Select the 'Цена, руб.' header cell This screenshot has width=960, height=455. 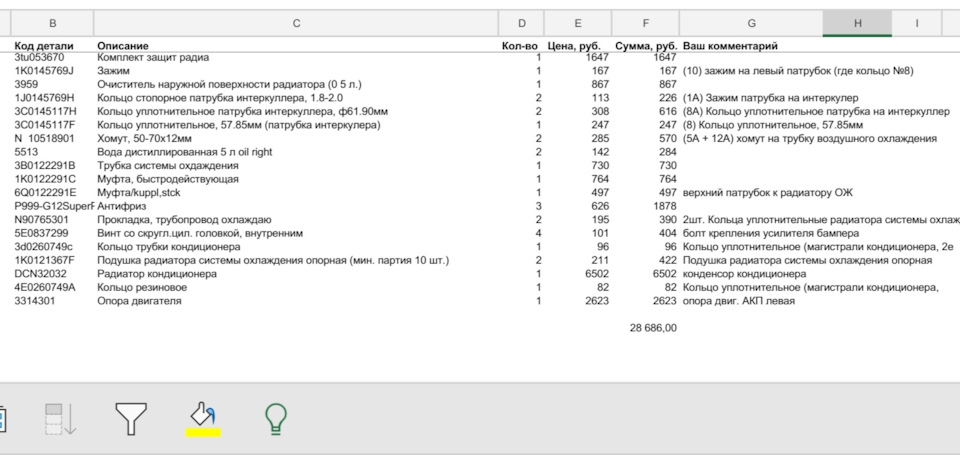(574, 46)
